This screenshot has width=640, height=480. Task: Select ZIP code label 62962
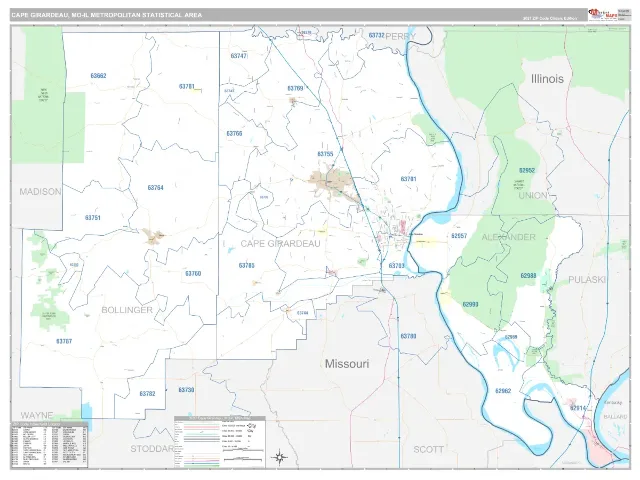click(503, 391)
